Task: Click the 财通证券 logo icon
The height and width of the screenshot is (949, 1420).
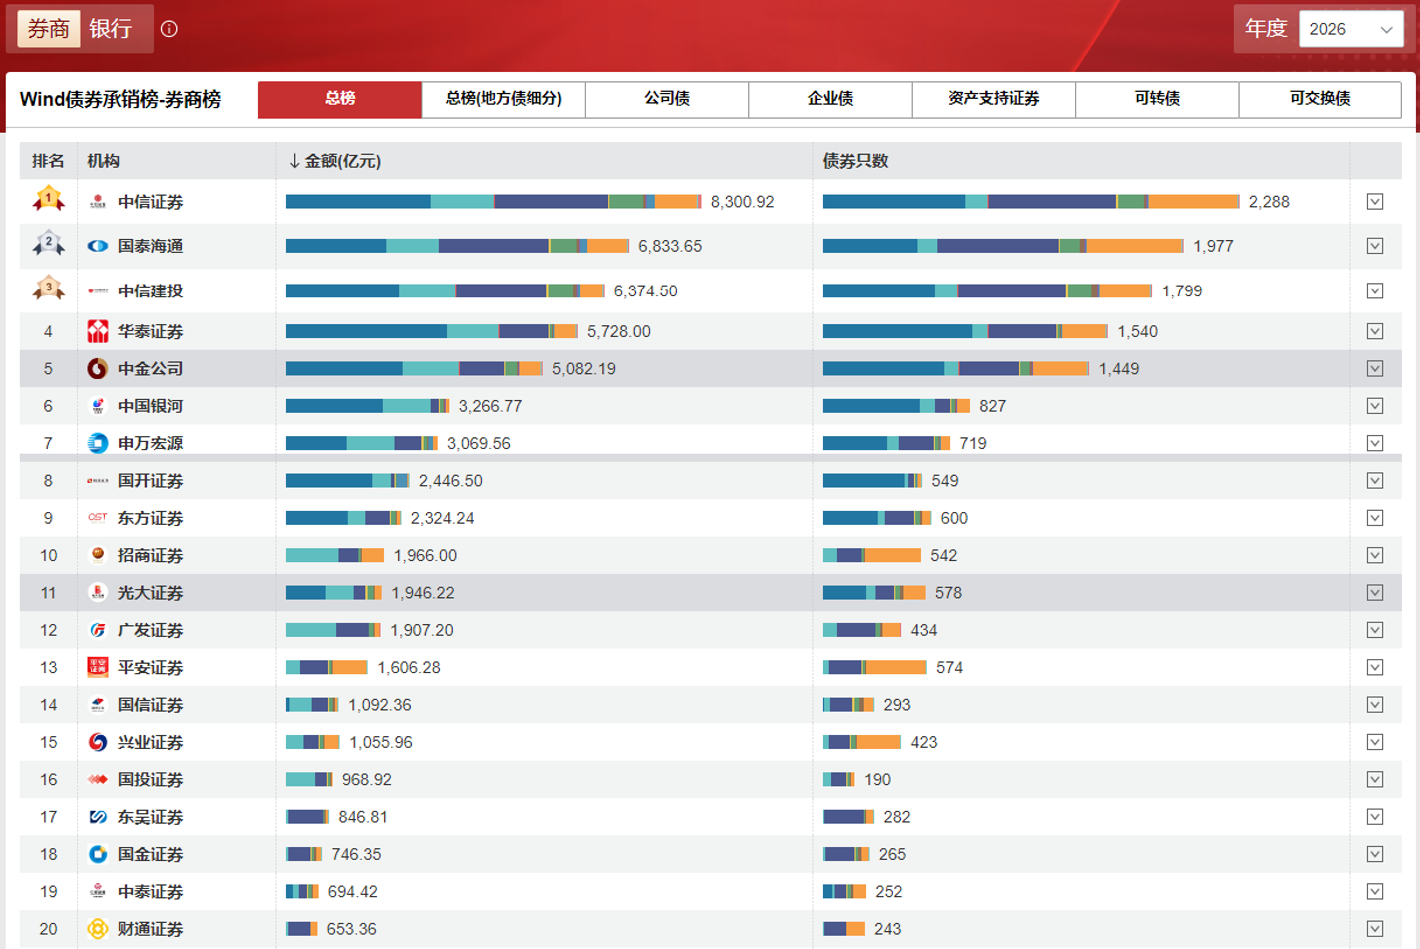Action: click(97, 929)
